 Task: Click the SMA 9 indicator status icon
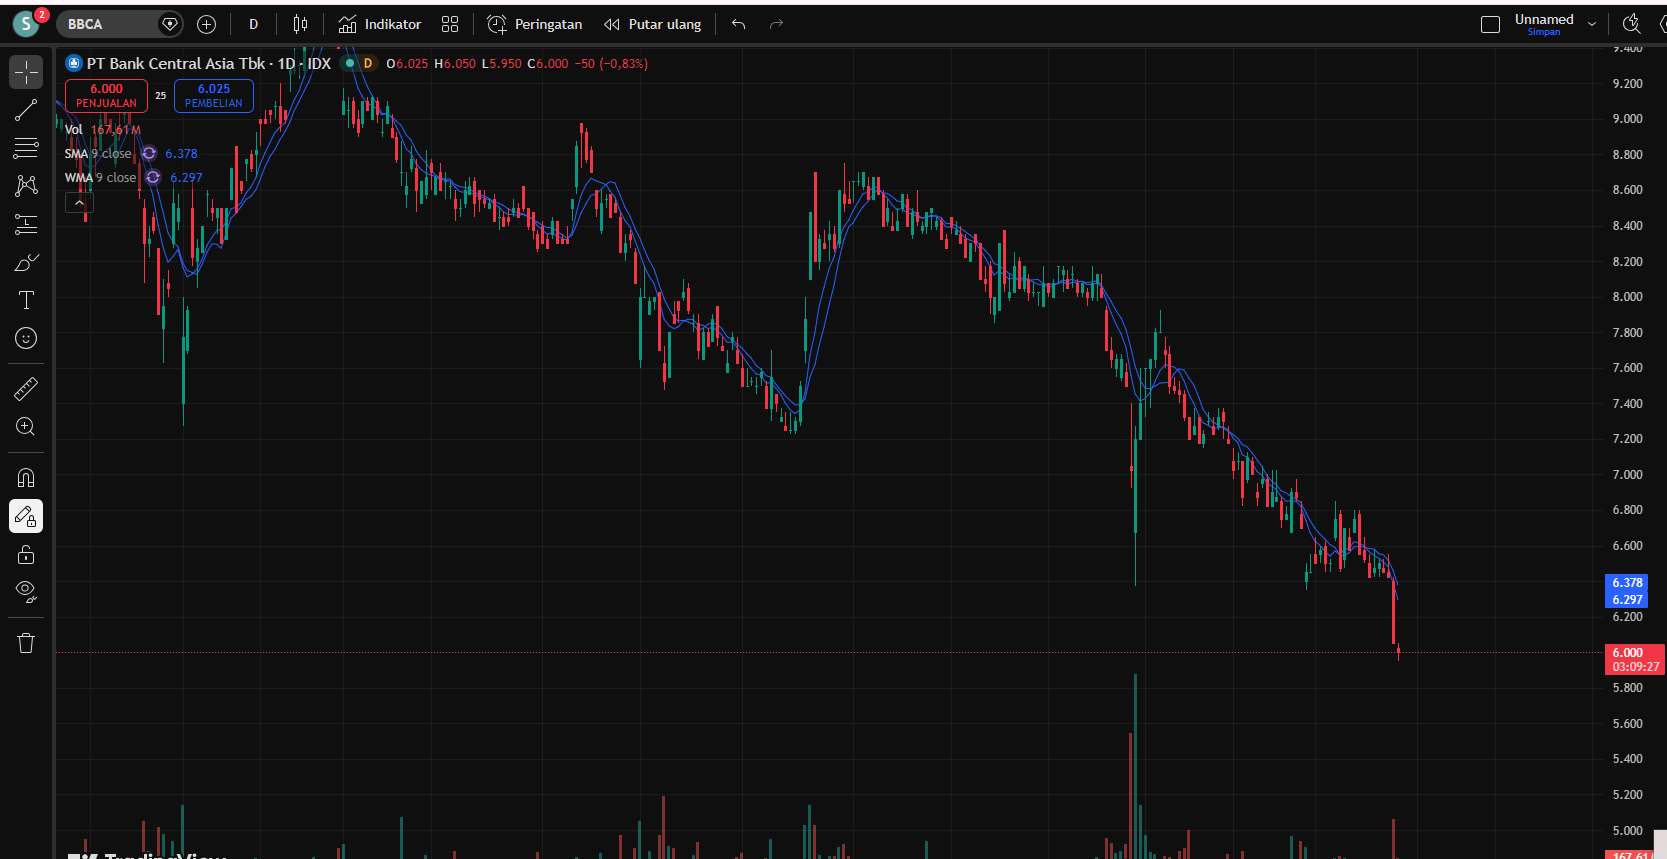[149, 153]
